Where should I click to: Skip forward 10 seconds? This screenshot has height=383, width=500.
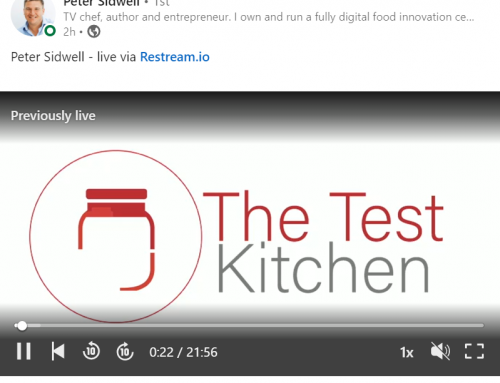point(125,351)
